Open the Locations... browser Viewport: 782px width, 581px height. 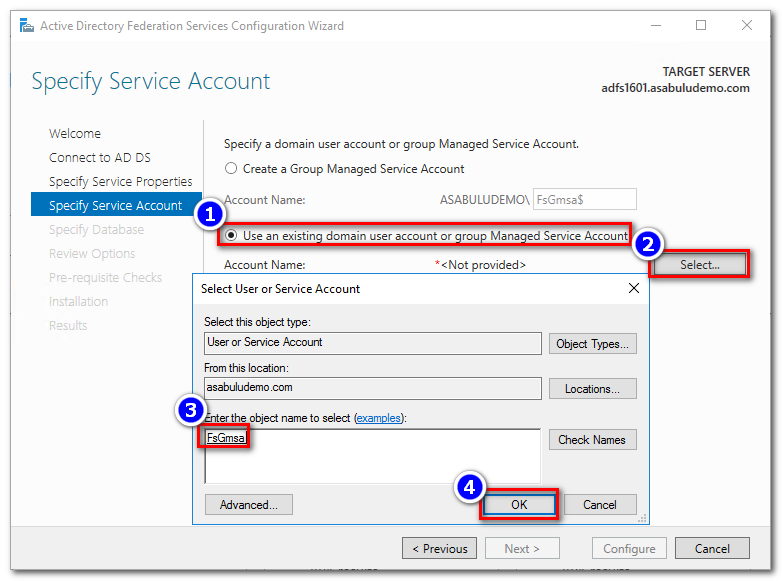point(592,388)
